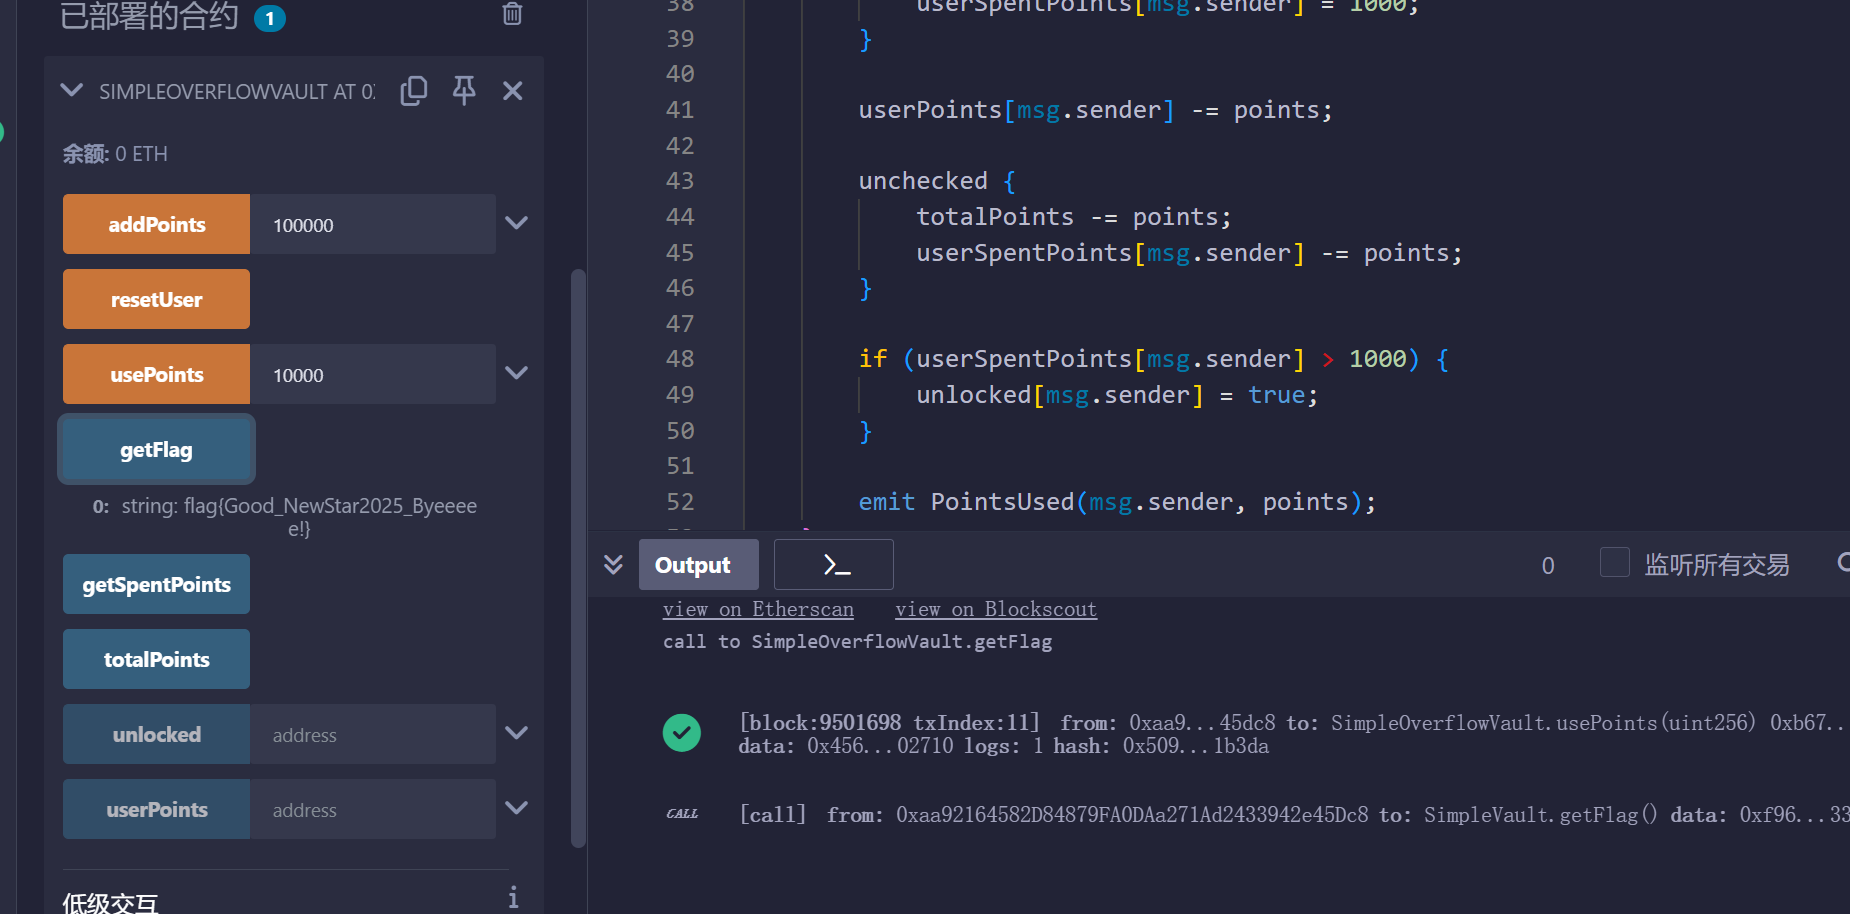
Task: Expand the userPoints function arguments
Action: (516, 809)
